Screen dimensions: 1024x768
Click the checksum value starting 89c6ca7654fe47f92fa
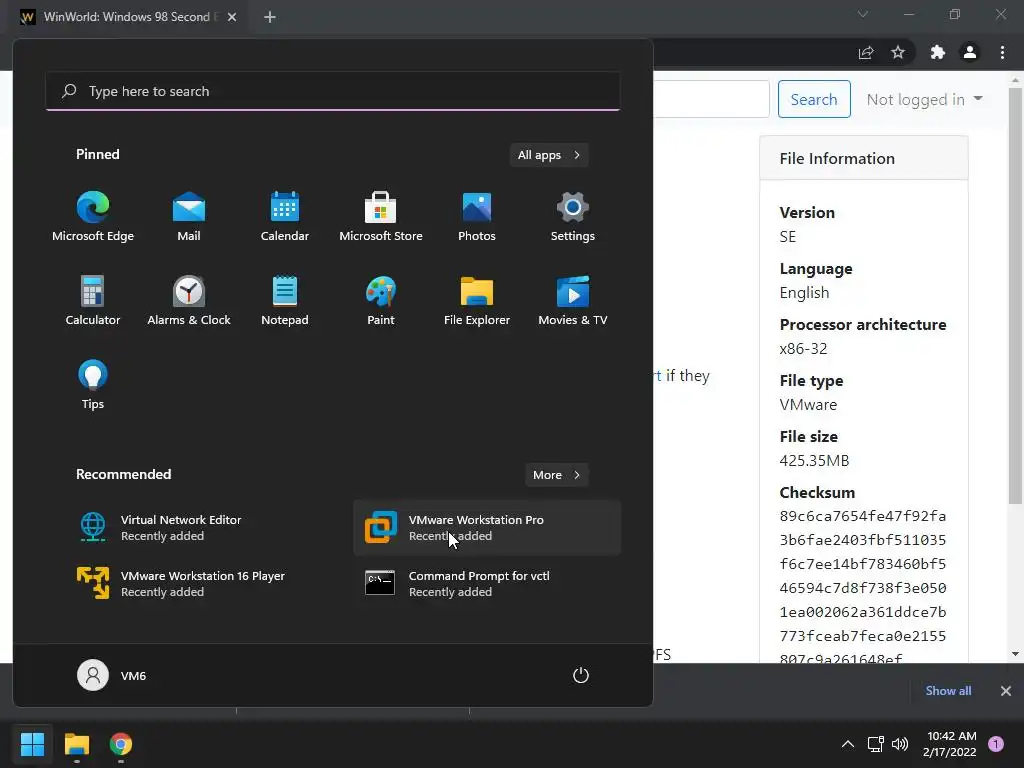point(863,587)
